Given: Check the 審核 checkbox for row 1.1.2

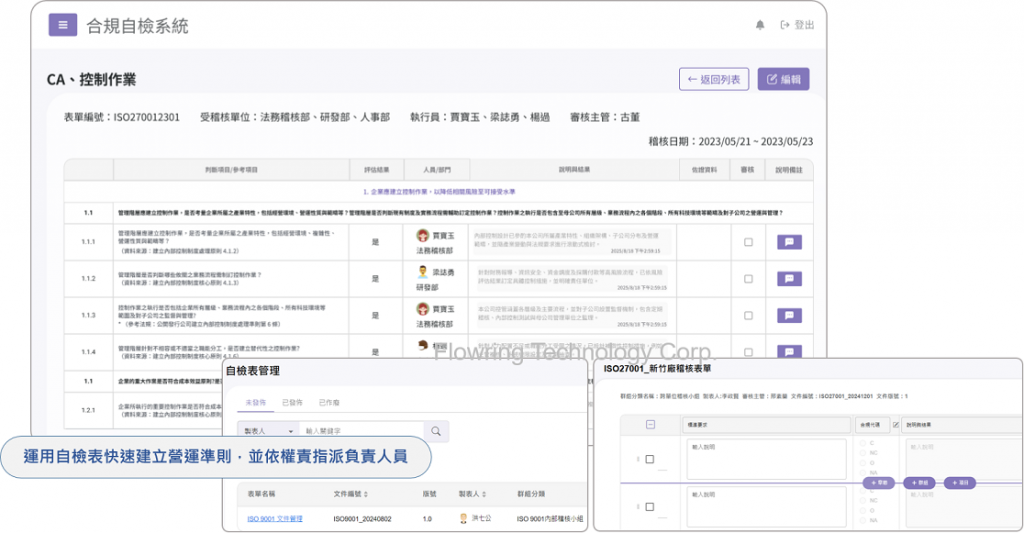Looking at the screenshot, I should (748, 278).
